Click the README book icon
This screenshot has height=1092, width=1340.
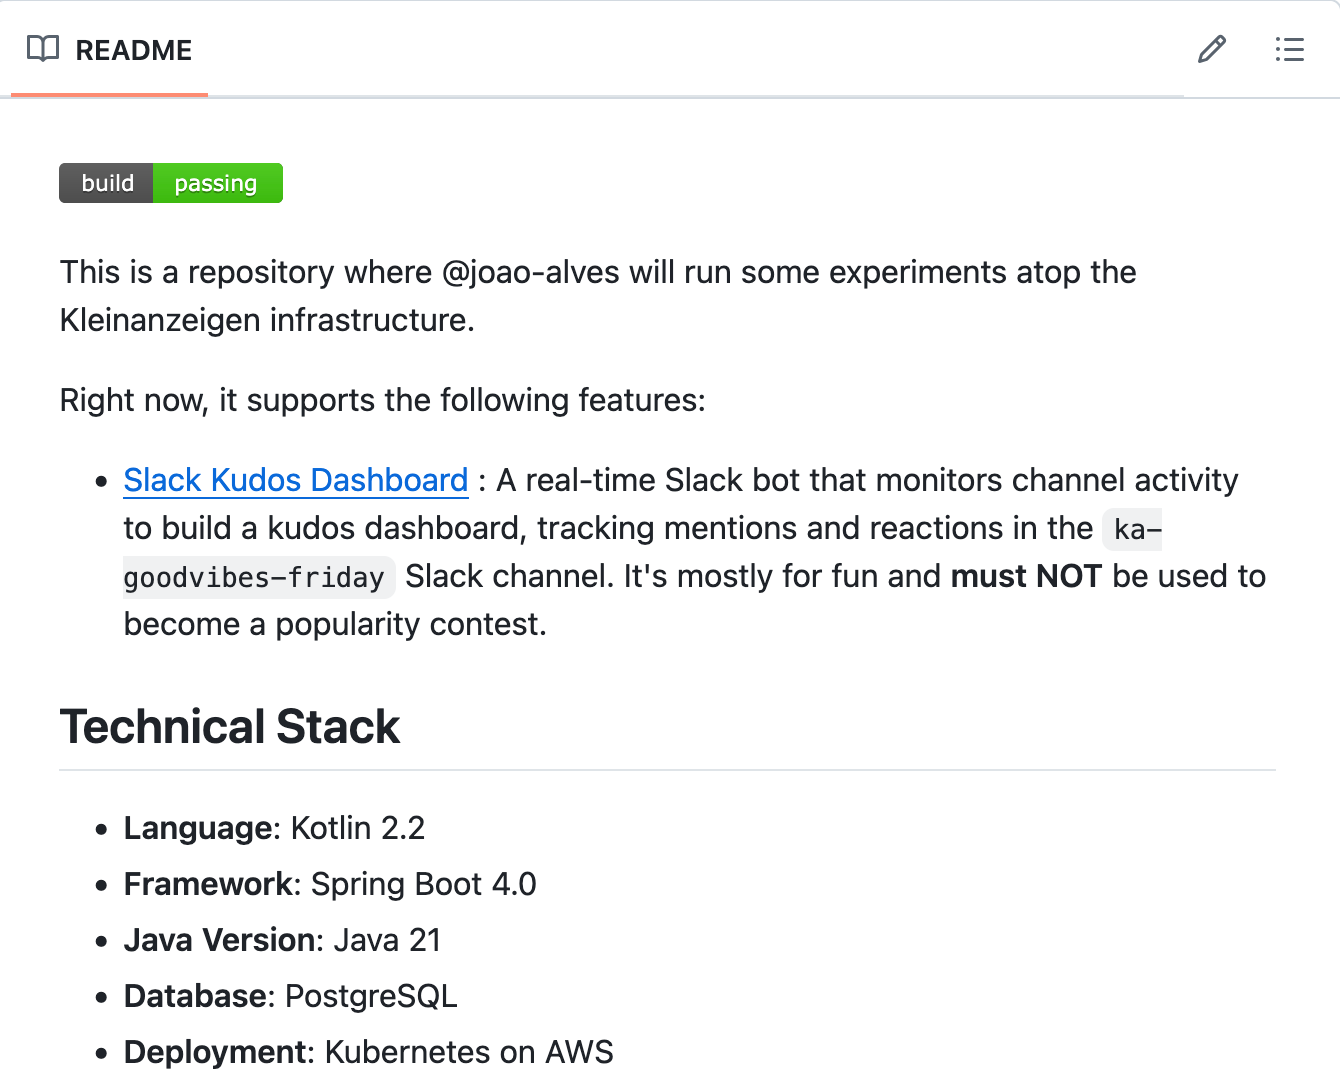43,49
